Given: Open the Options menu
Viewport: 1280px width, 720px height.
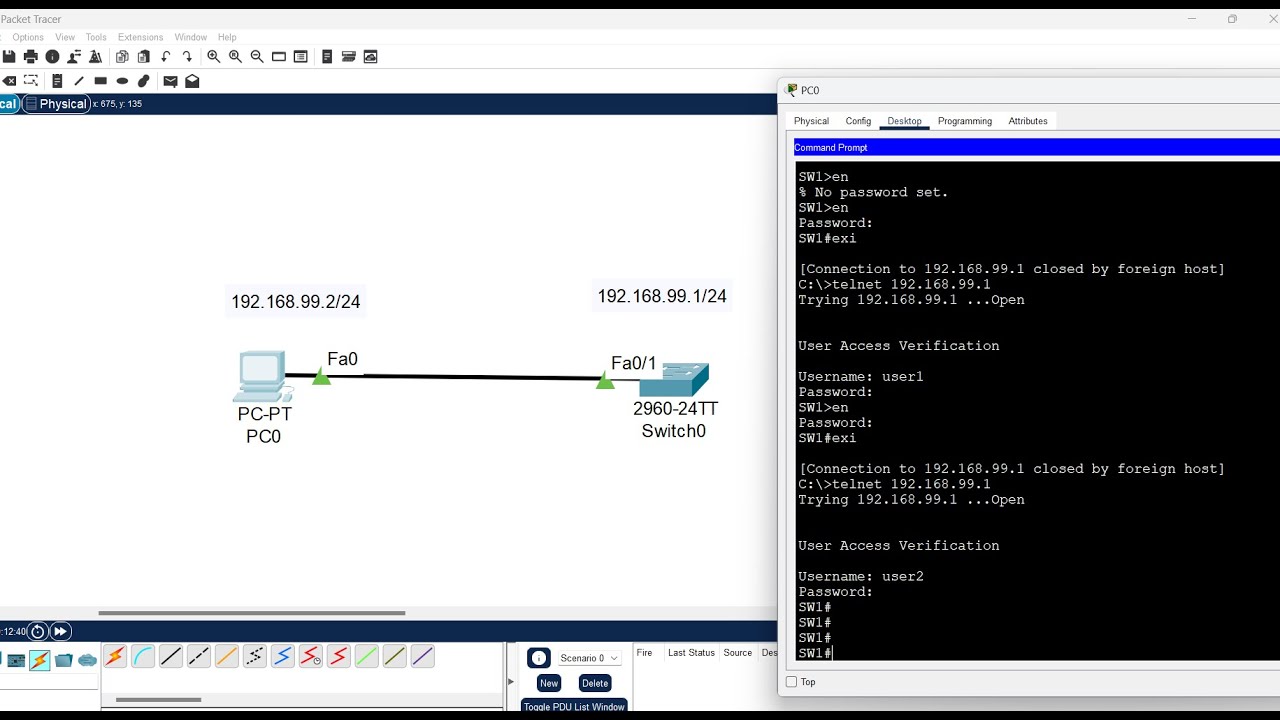Looking at the screenshot, I should [x=28, y=37].
